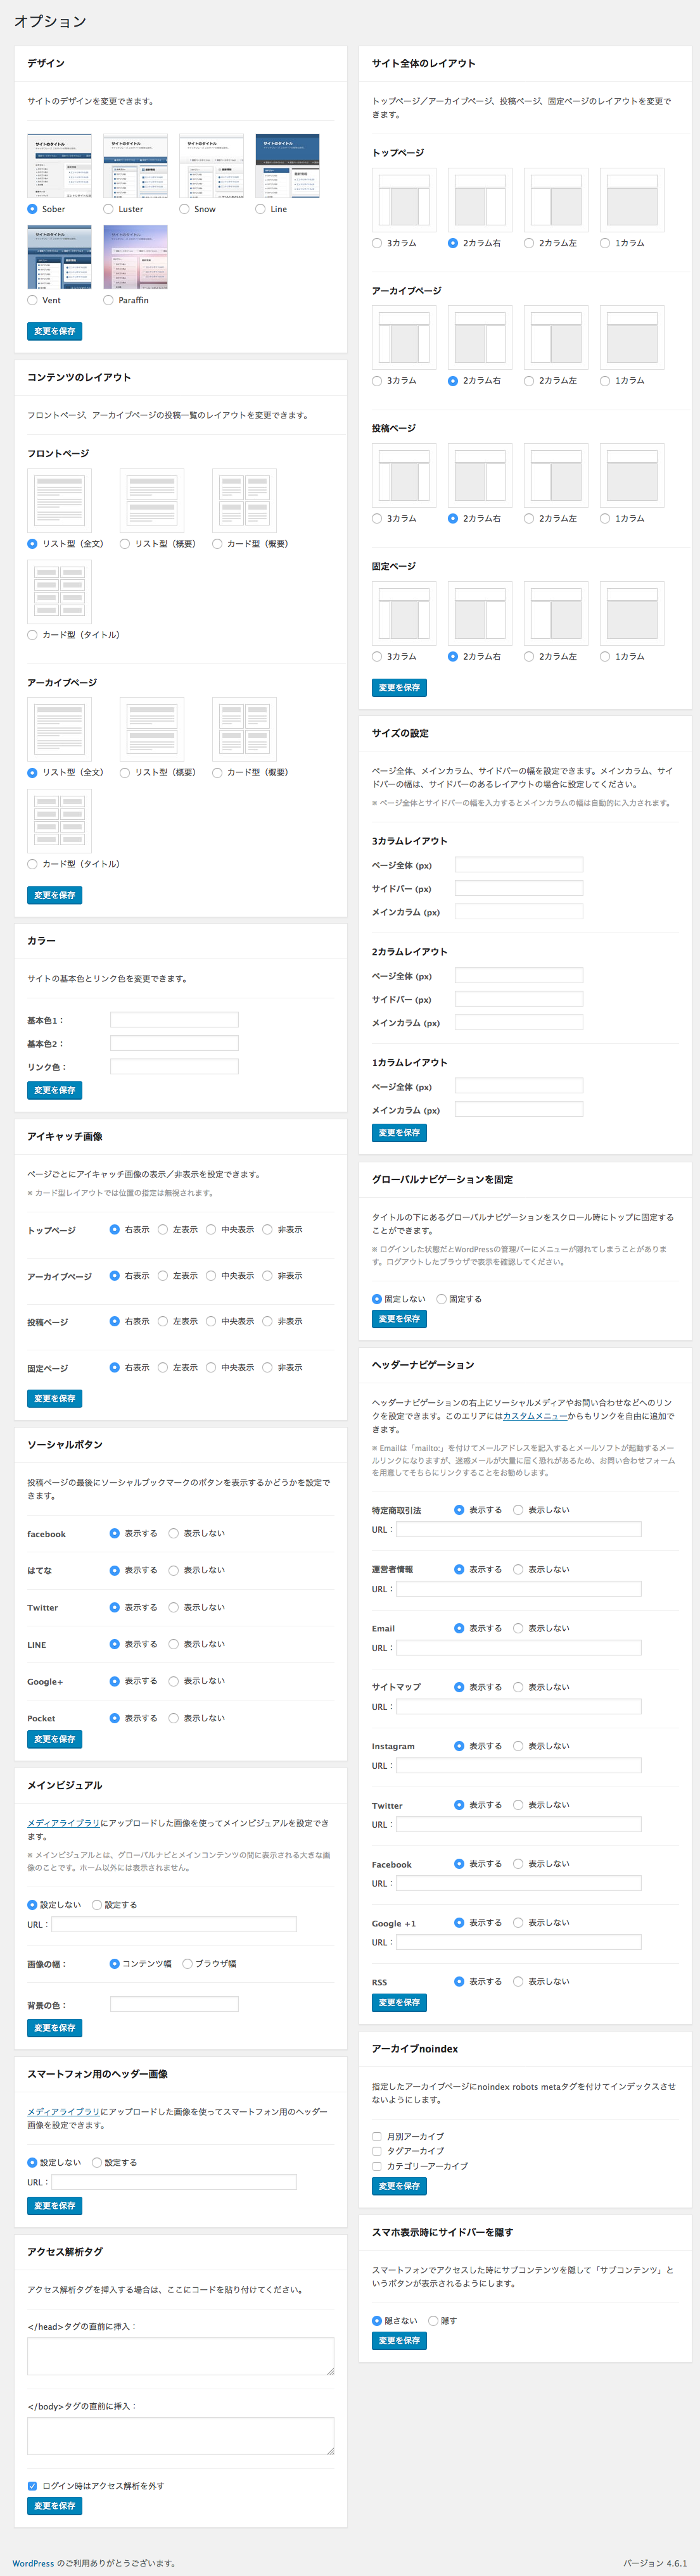Open the カスタムメニュー link

(535, 1416)
